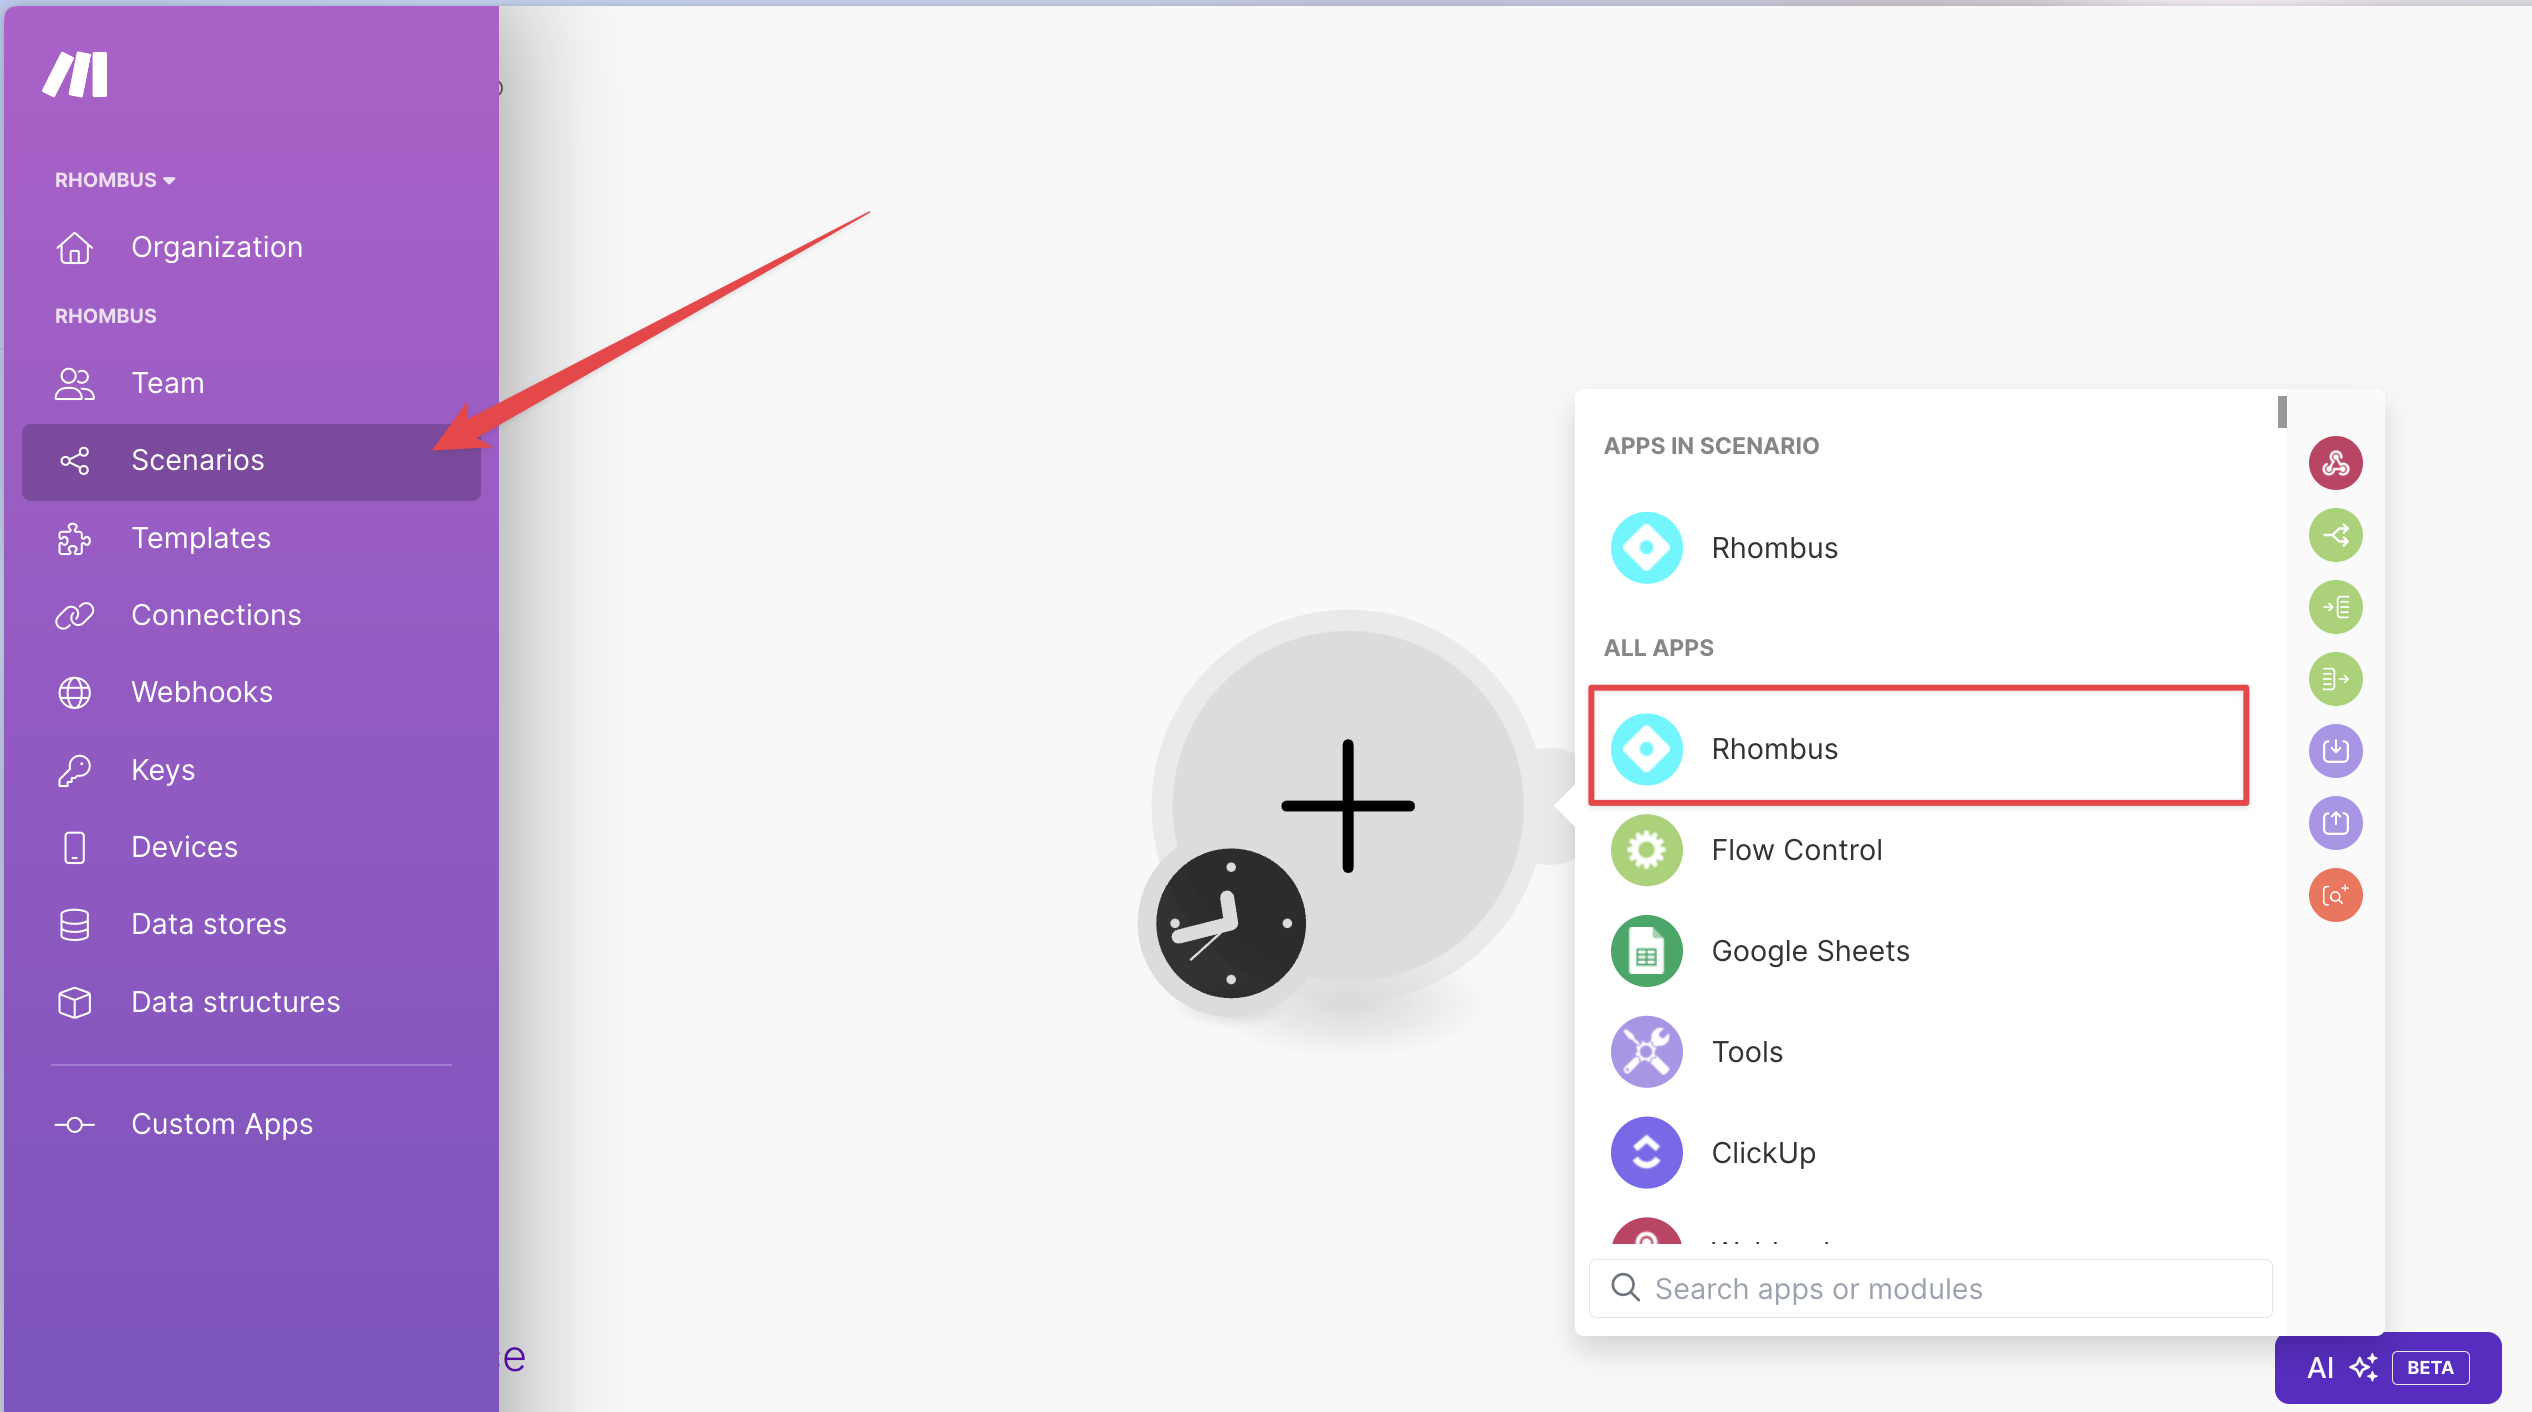Open the Team page
This screenshot has height=1412, width=2532.
tap(251, 383)
